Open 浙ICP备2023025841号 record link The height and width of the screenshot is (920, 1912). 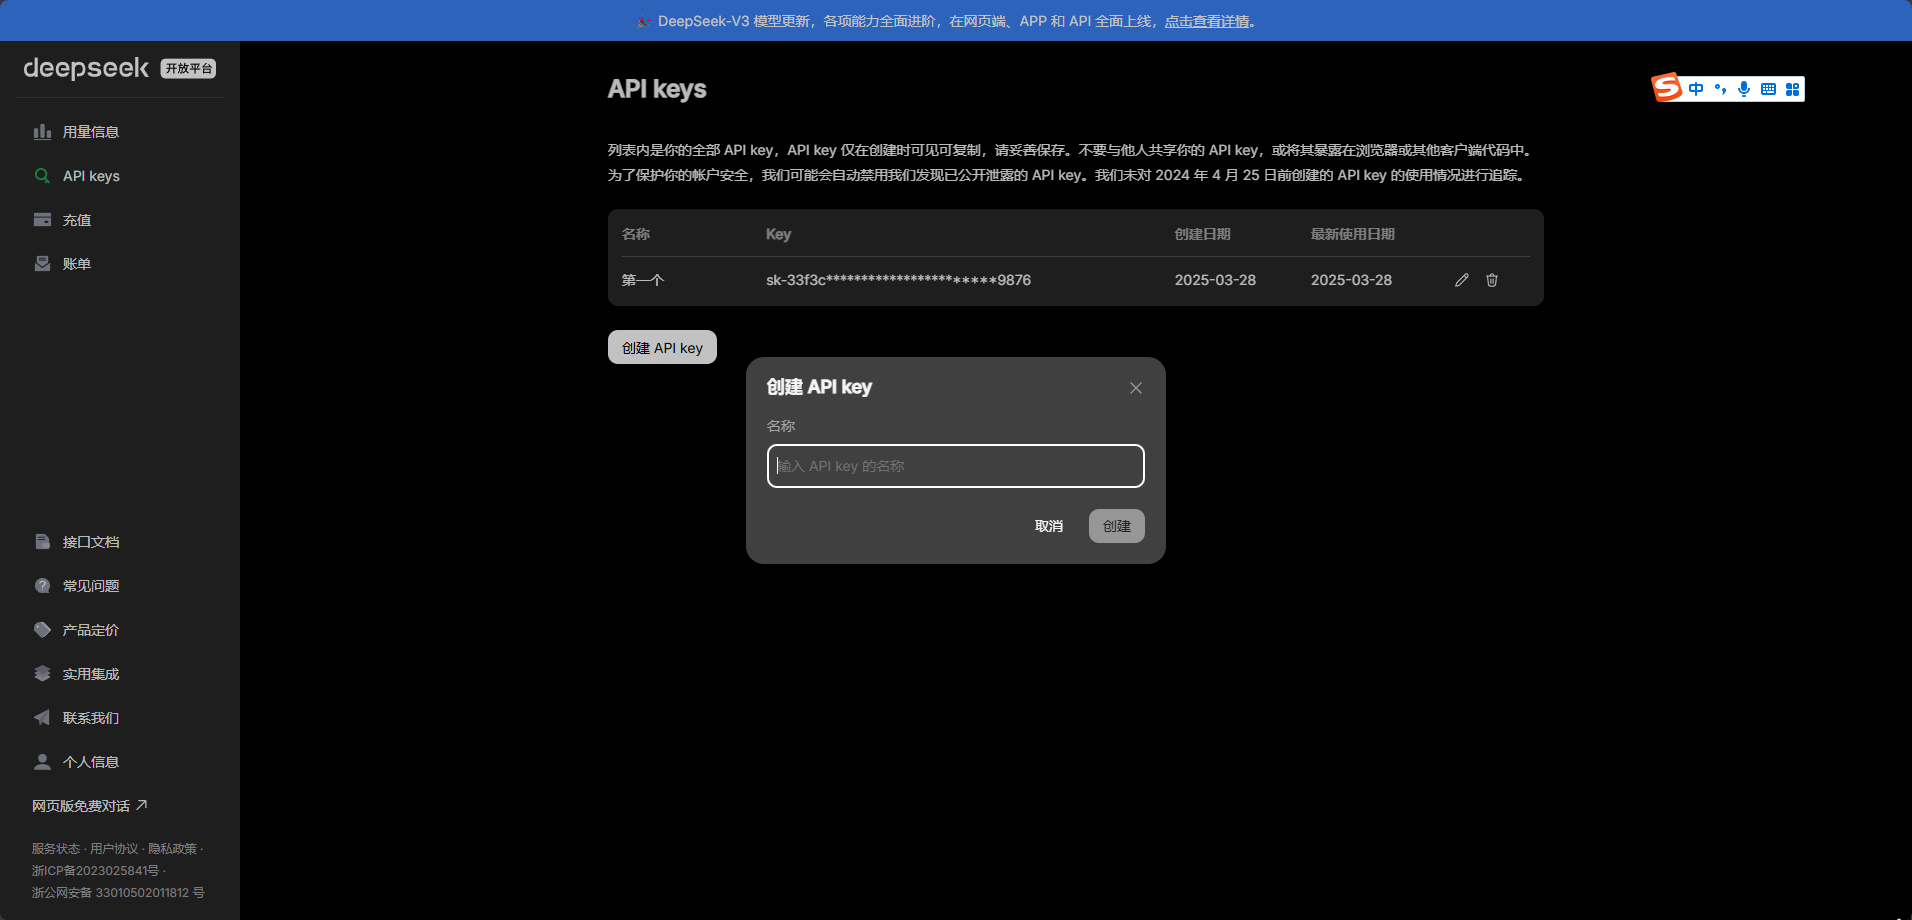pos(95,871)
